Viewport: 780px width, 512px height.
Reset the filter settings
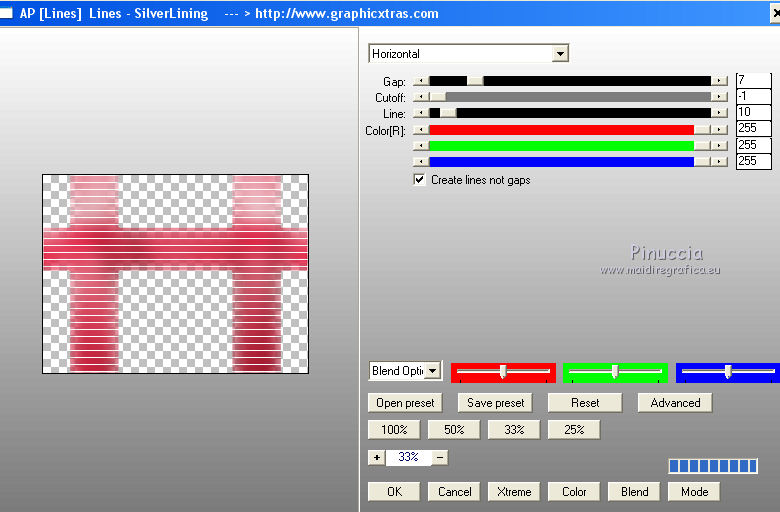pos(585,403)
